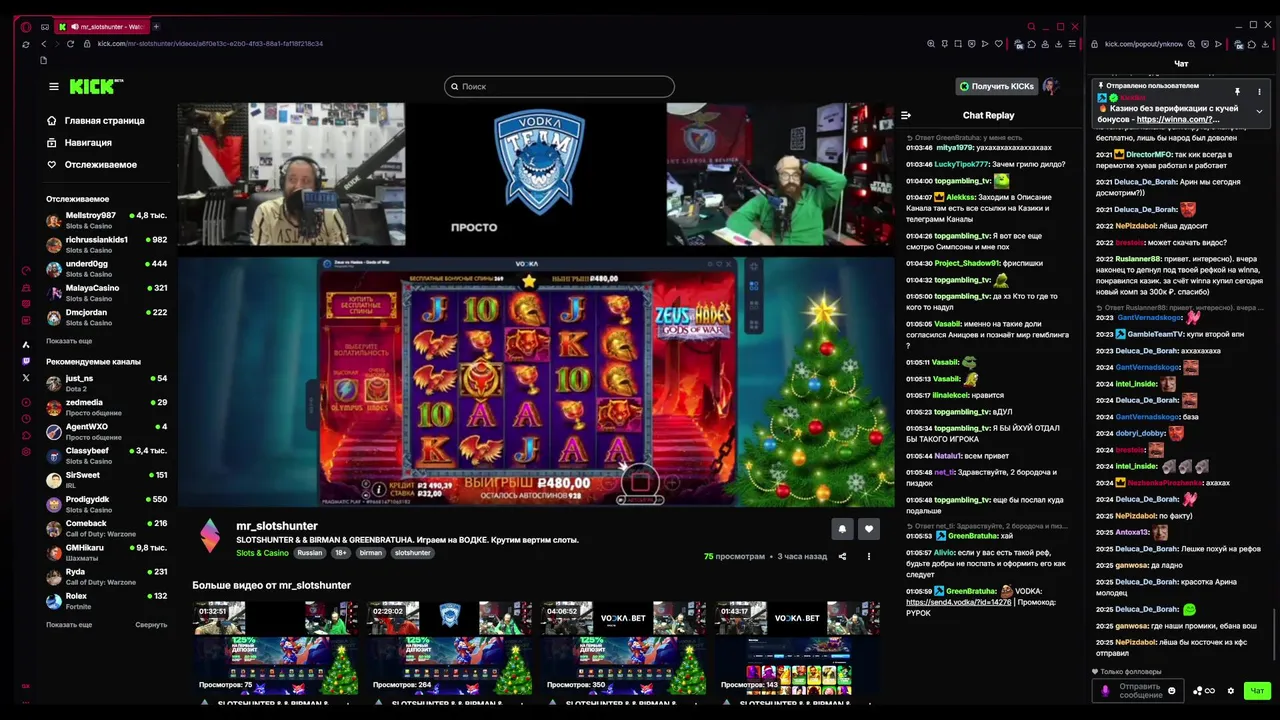This screenshot has height=720, width=1280.
Task: Open Opera downloads icon in main window
Action: click(x=1059, y=44)
